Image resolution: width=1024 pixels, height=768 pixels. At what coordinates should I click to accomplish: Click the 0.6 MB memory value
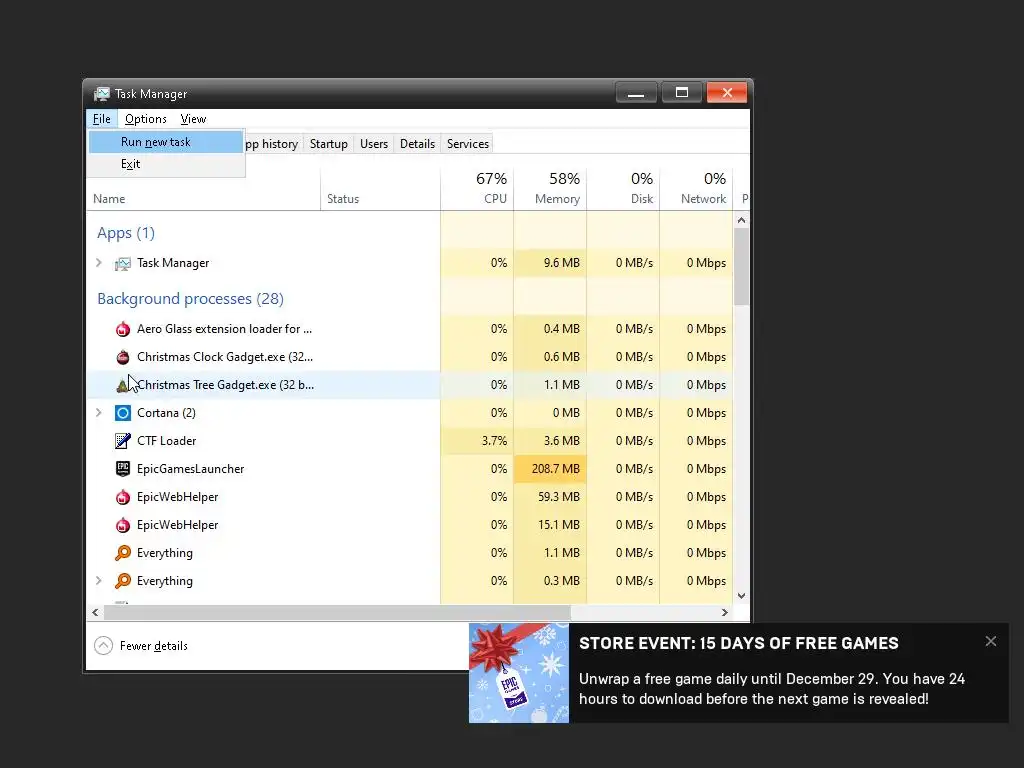pyautogui.click(x=562, y=357)
